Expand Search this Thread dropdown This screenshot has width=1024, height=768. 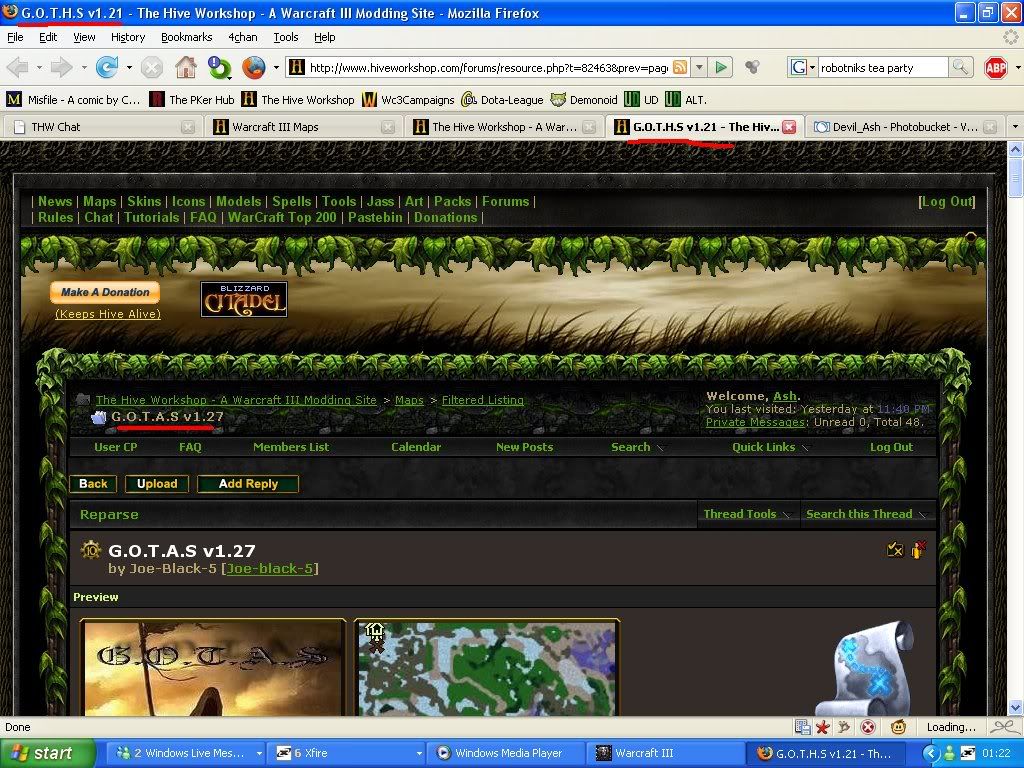click(x=867, y=514)
